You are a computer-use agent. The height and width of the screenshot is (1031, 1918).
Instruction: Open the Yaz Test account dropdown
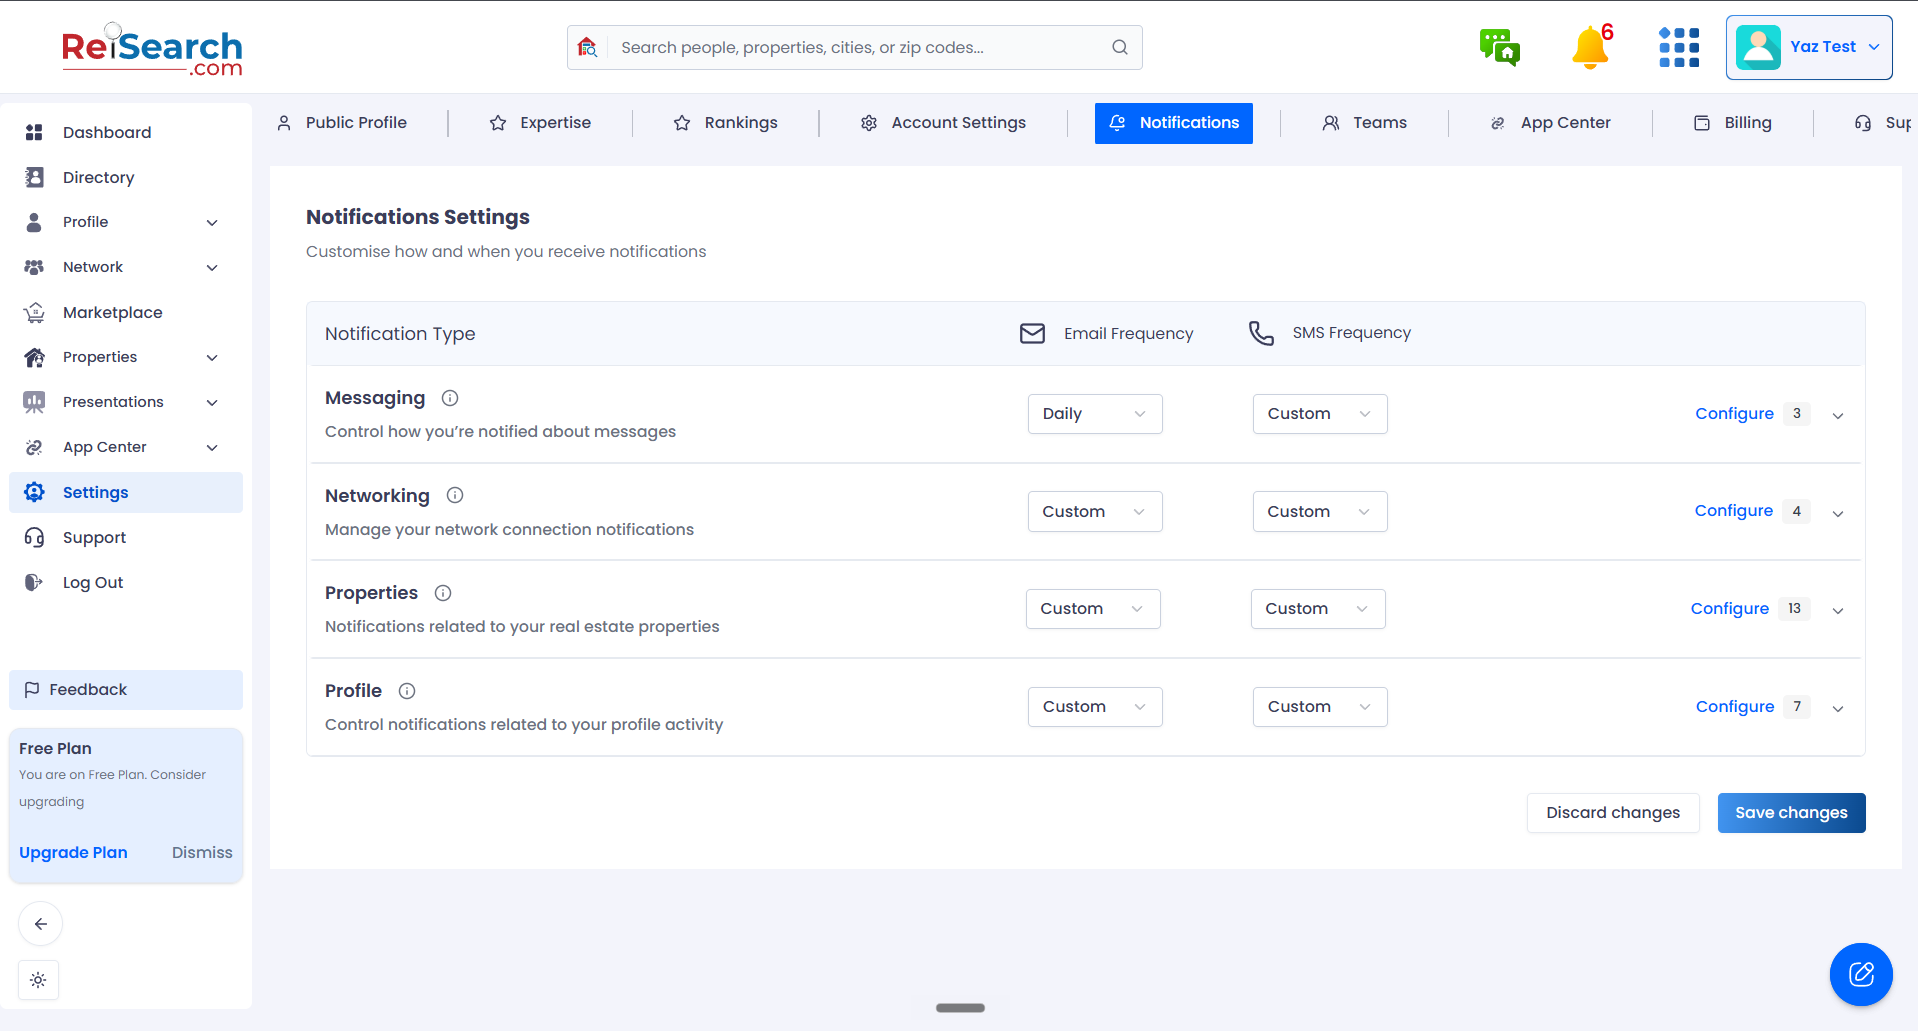pos(1809,47)
